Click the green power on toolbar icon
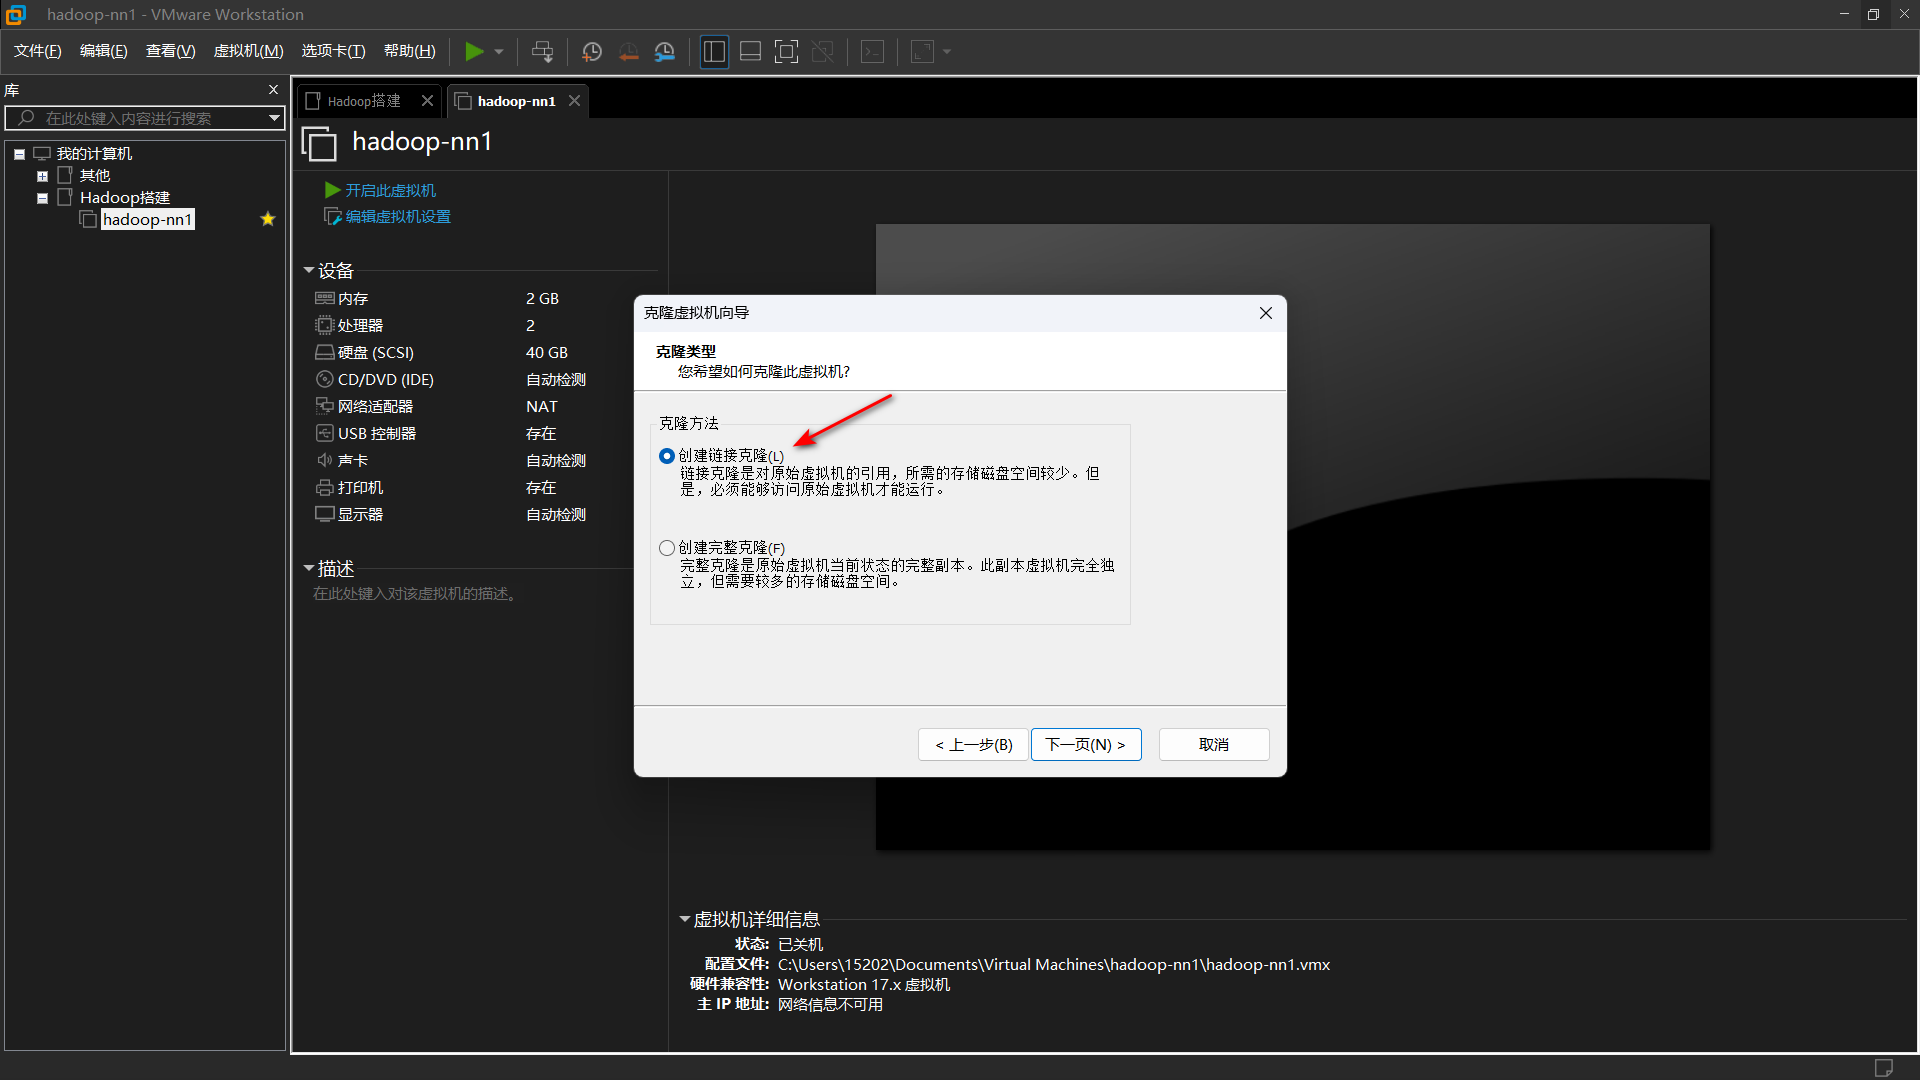 click(x=474, y=52)
